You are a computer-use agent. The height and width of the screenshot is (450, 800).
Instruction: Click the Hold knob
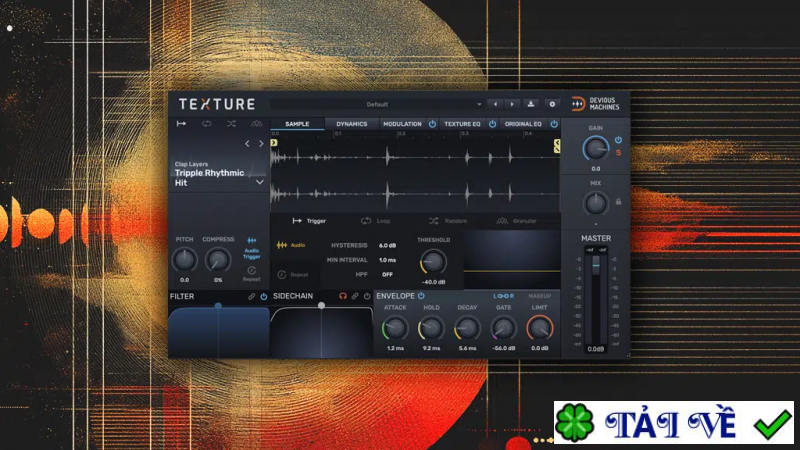[x=431, y=329]
